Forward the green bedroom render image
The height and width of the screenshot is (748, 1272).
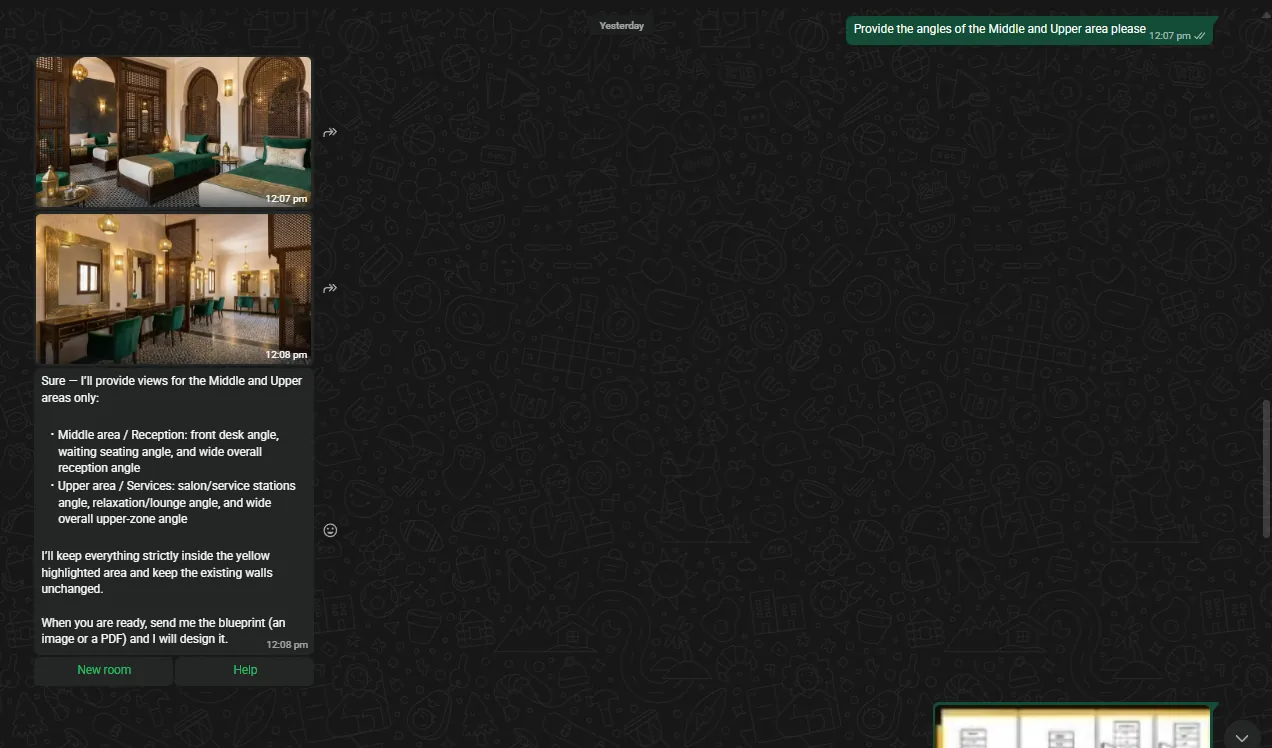coord(330,132)
